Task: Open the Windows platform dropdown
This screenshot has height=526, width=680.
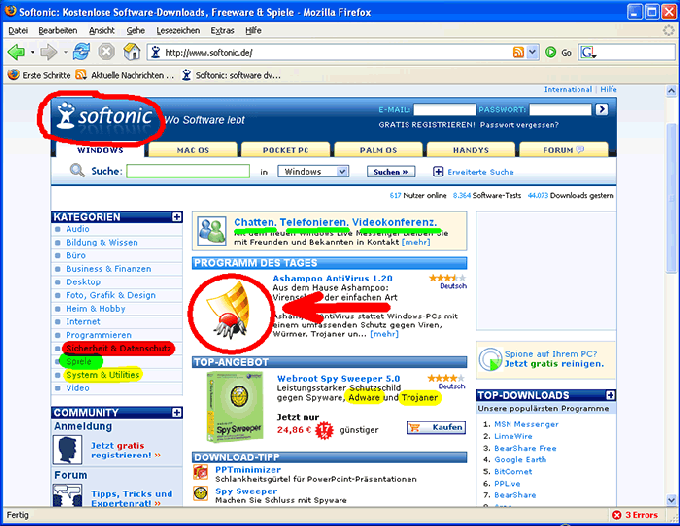Action: pyautogui.click(x=313, y=172)
